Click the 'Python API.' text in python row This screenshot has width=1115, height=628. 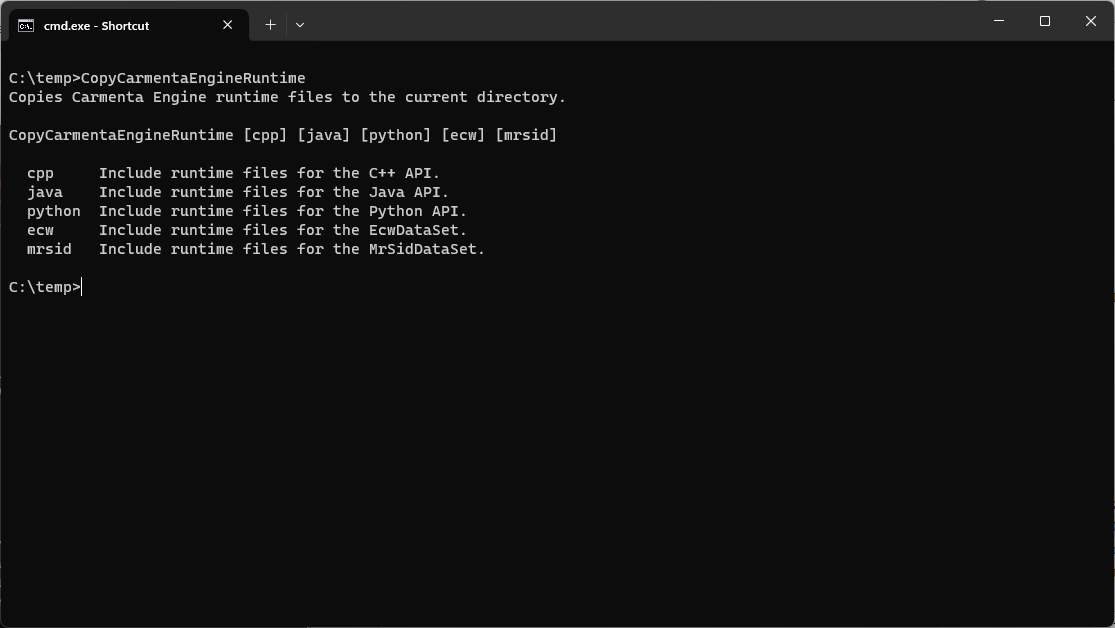pos(417,211)
